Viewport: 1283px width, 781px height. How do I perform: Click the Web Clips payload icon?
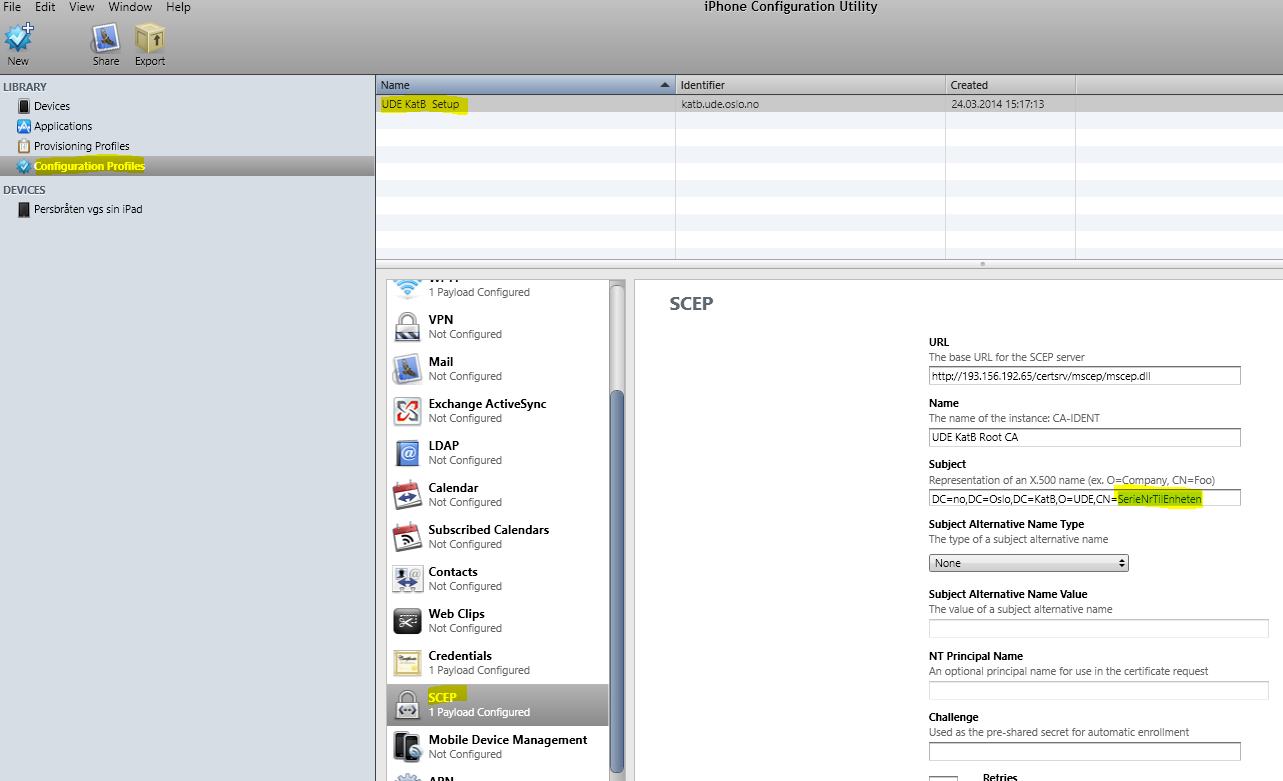[407, 621]
